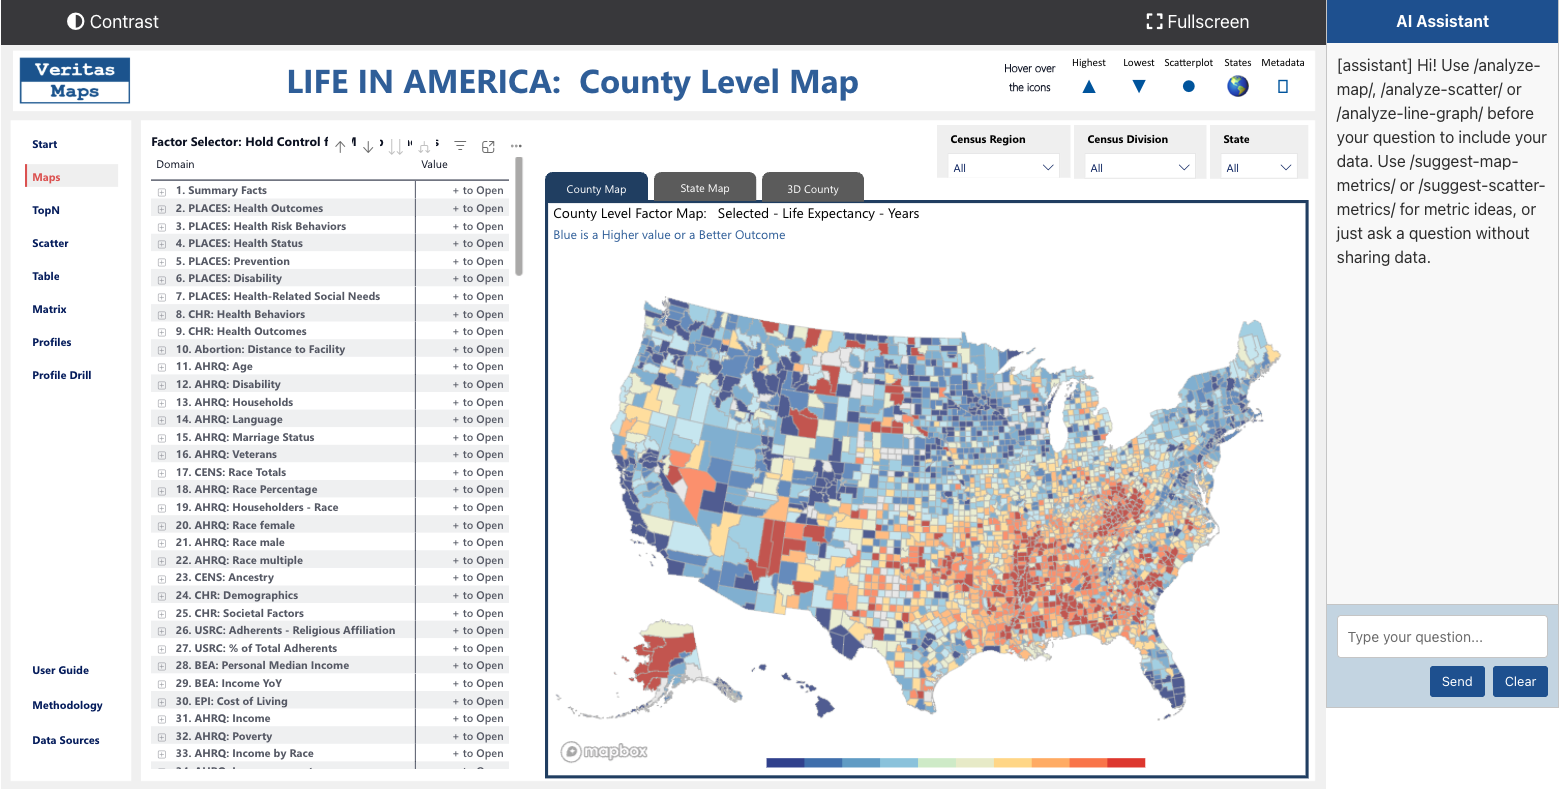Enter Fullscreen view
The image size is (1559, 789).
coord(1197,21)
